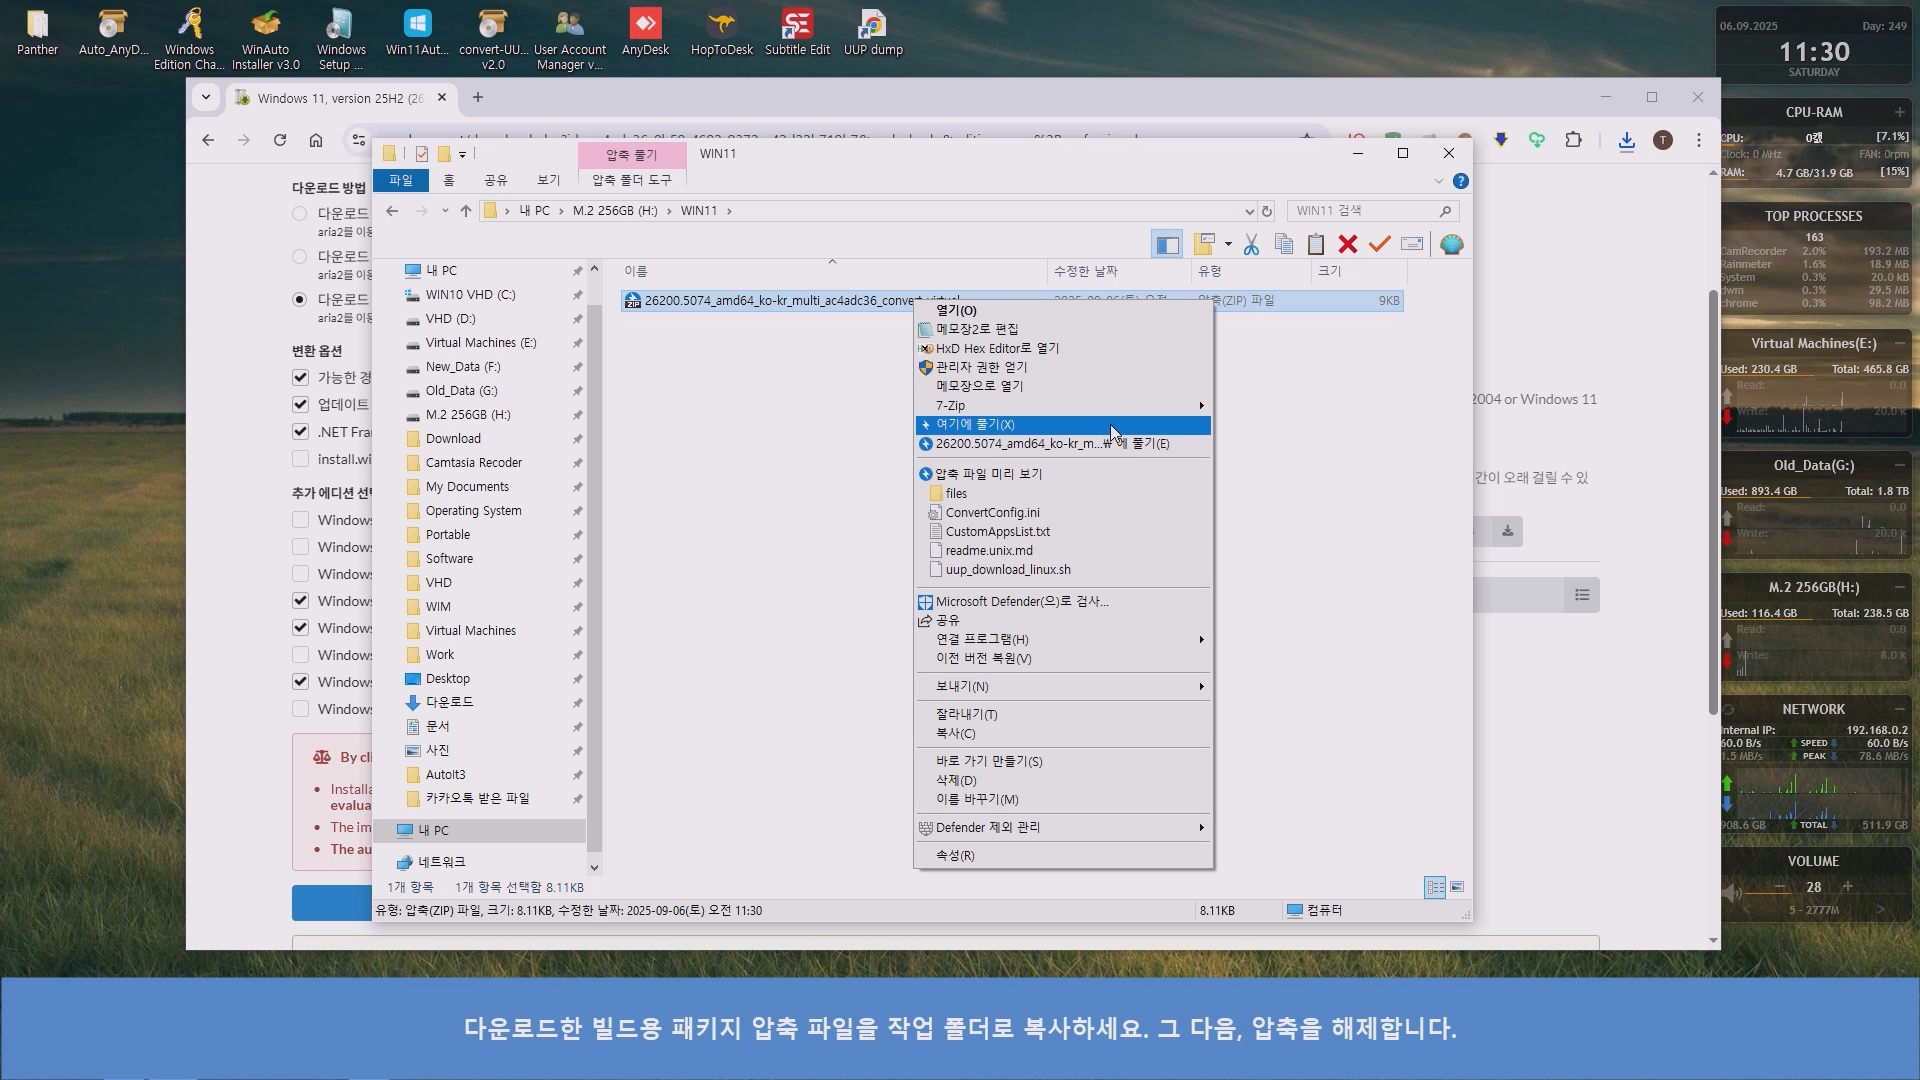This screenshot has width=1920, height=1080.
Task: Click the green cloud download extension icon
Action: pos(1537,140)
